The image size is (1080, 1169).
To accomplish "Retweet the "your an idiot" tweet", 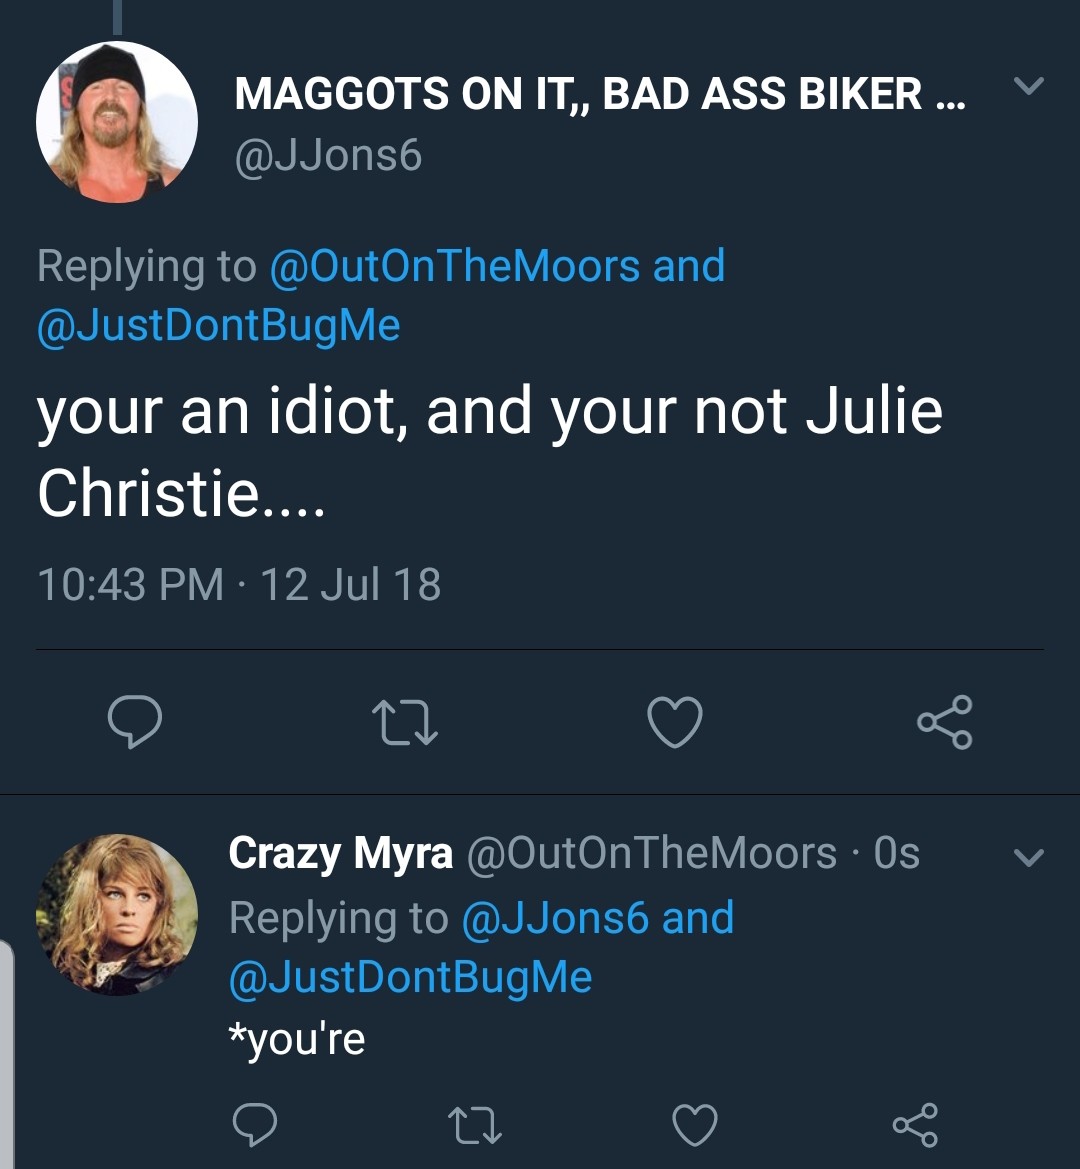I will pos(404,722).
